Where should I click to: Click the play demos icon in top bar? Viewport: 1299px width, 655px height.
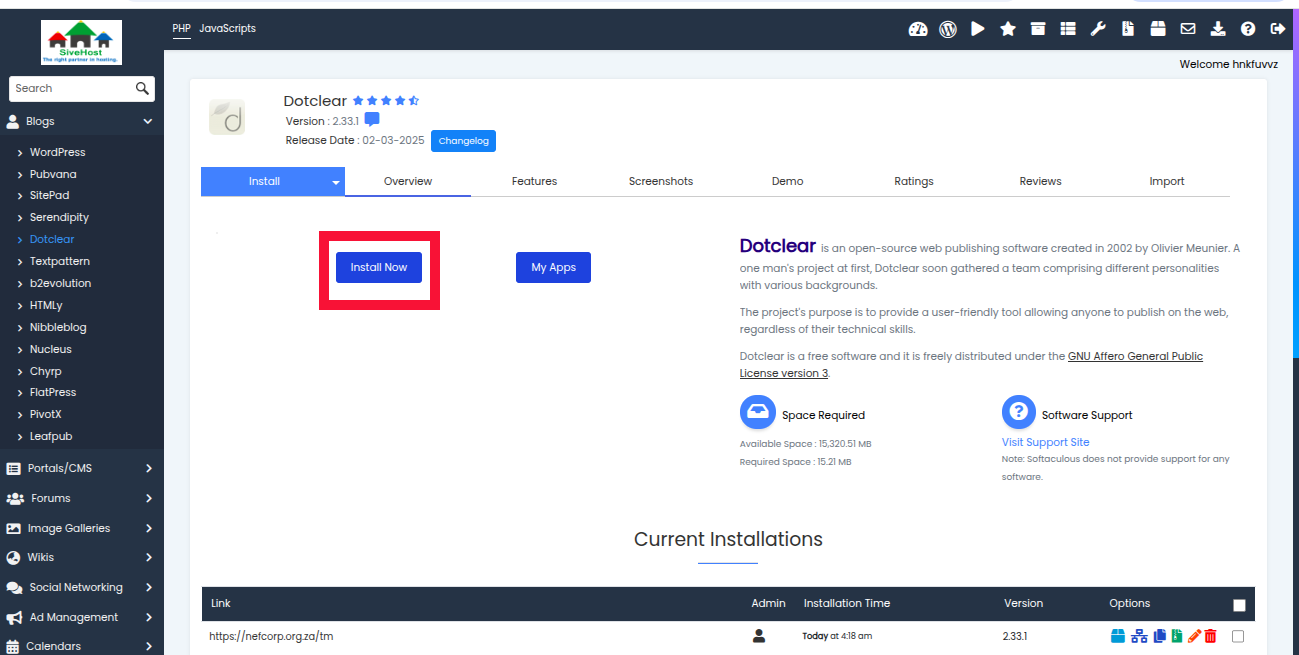[978, 29]
